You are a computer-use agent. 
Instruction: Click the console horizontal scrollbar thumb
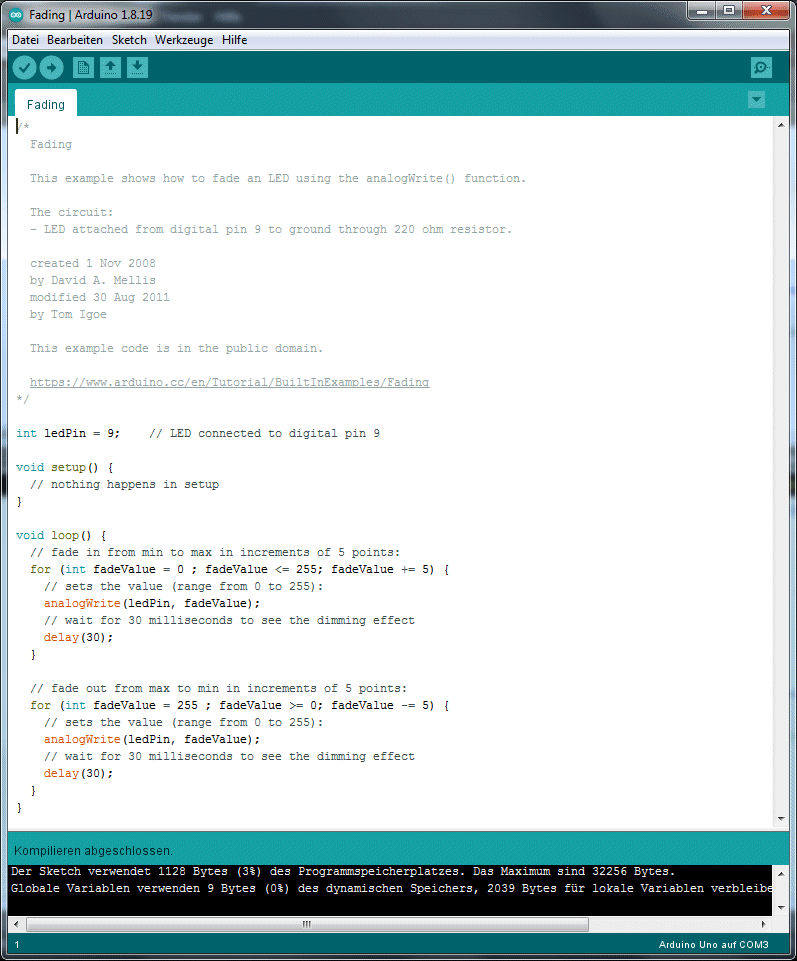pos(307,924)
